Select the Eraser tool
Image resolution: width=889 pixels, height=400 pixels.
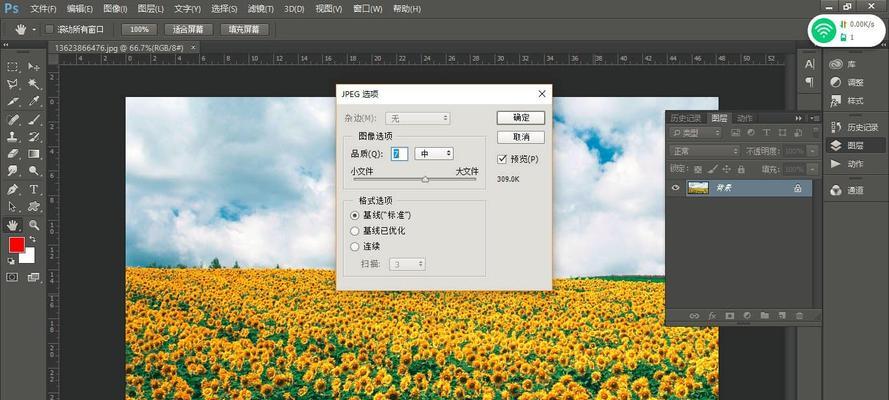[12, 154]
